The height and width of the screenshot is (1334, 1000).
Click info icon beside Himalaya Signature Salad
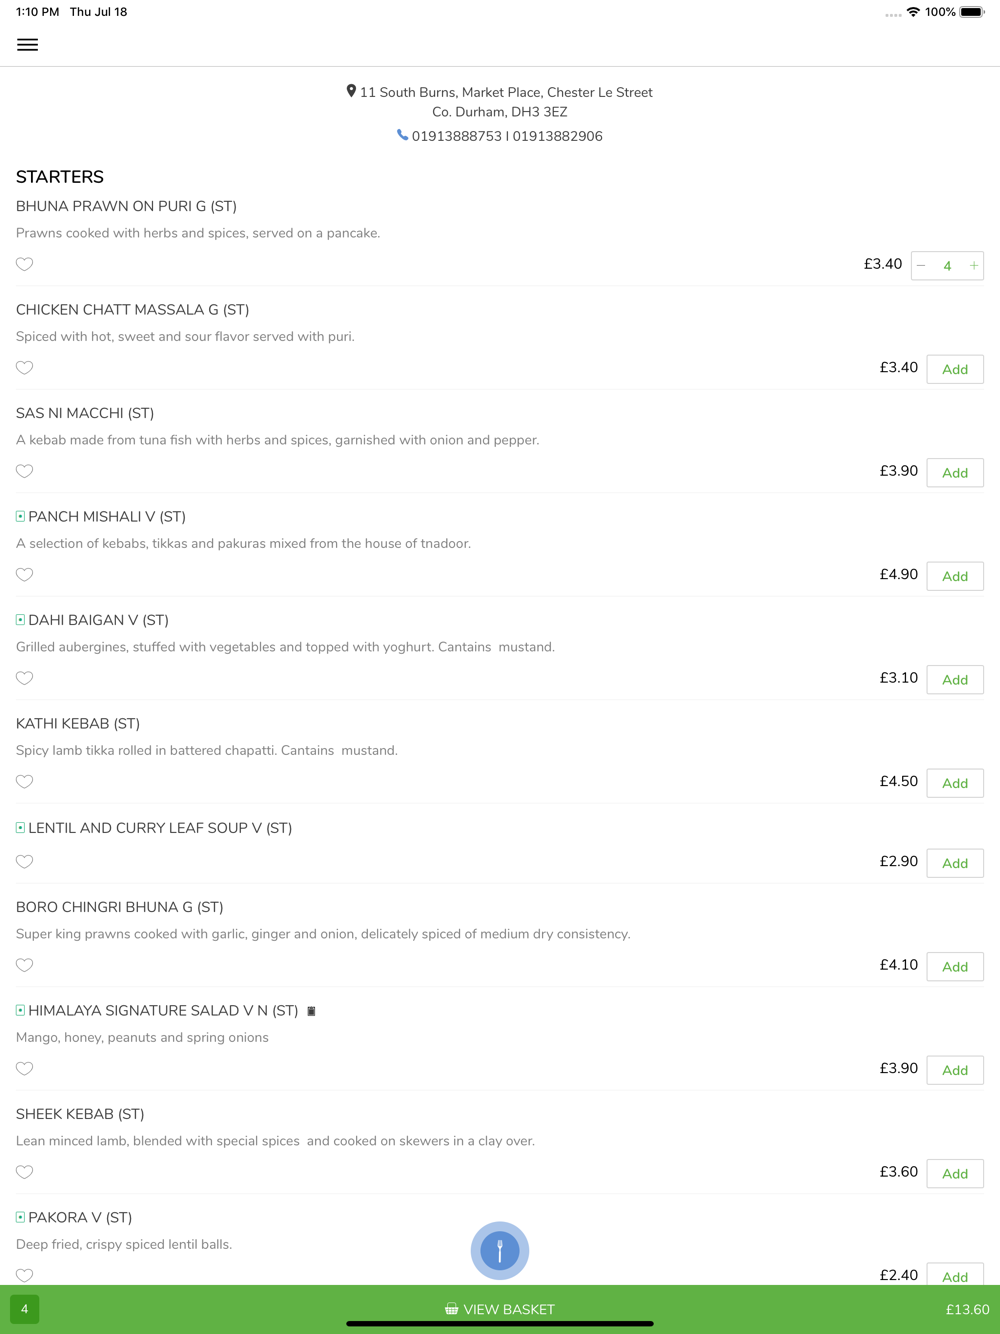pos(311,1011)
